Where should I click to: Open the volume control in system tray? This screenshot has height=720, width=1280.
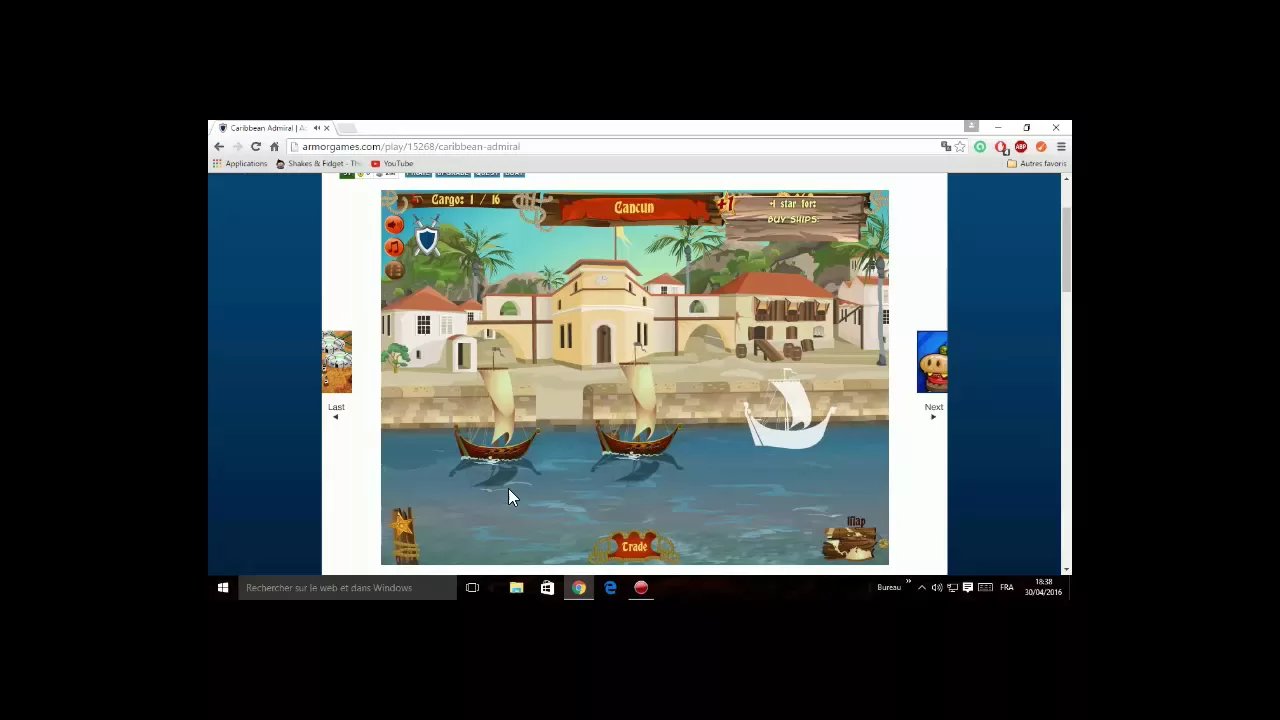coord(937,588)
